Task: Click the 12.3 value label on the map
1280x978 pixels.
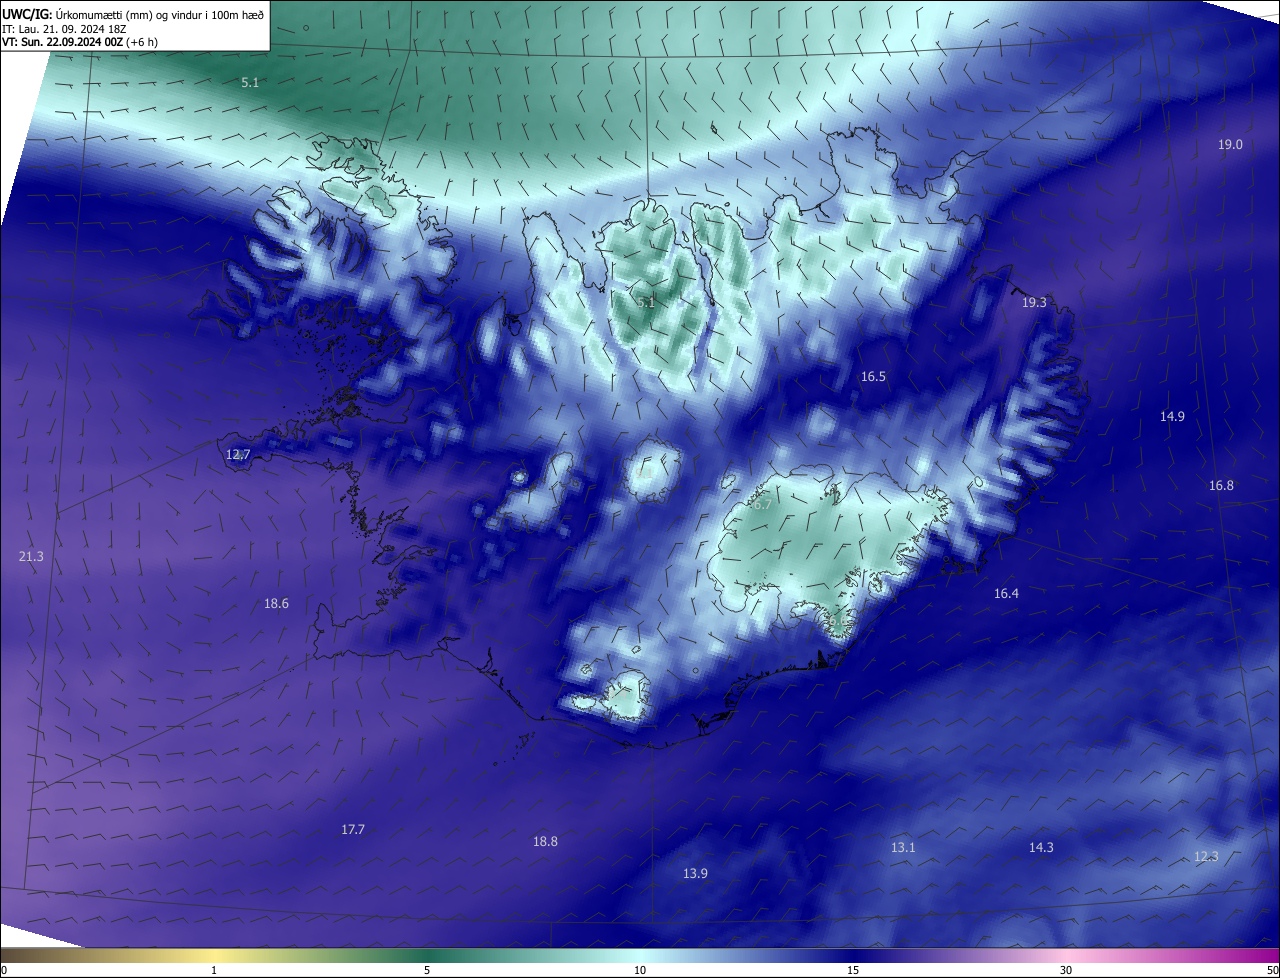Action: coord(1206,857)
